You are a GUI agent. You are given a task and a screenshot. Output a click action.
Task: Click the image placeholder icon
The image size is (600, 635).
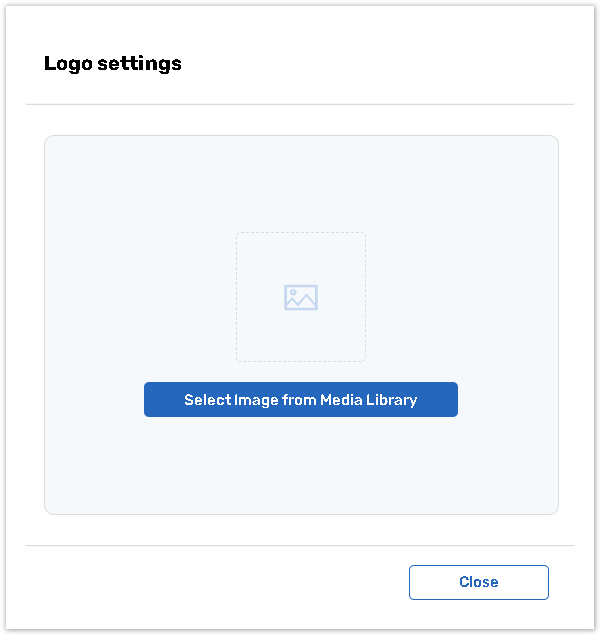tap(301, 297)
